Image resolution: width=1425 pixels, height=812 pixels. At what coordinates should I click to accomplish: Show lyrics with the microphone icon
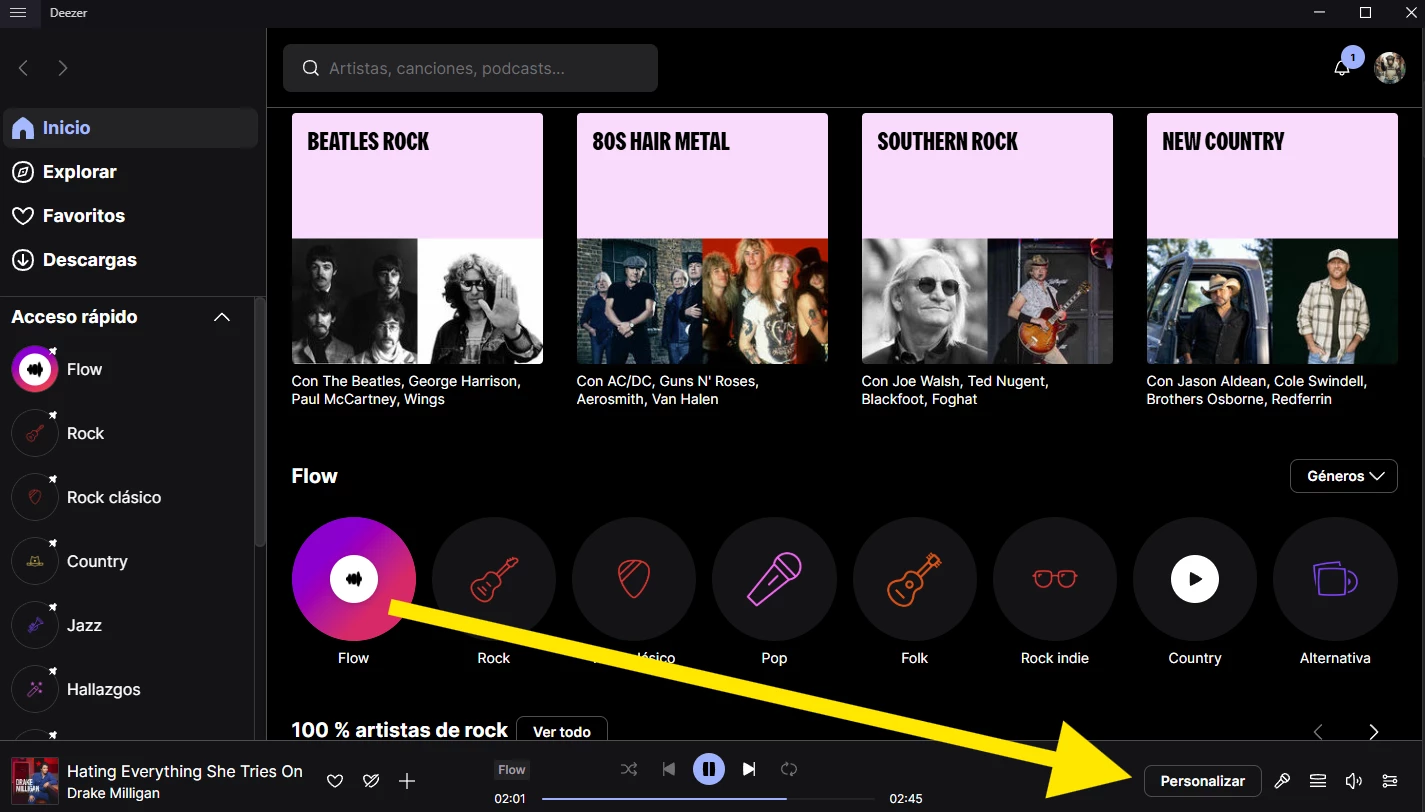pos(1282,781)
